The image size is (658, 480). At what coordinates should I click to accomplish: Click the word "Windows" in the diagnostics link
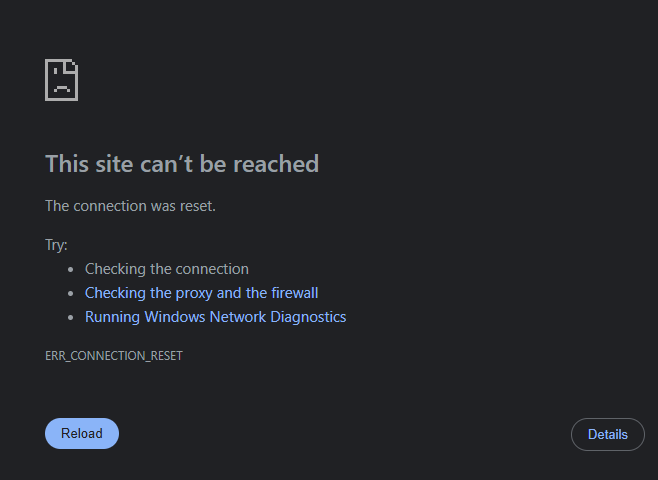pyautogui.click(x=173, y=317)
